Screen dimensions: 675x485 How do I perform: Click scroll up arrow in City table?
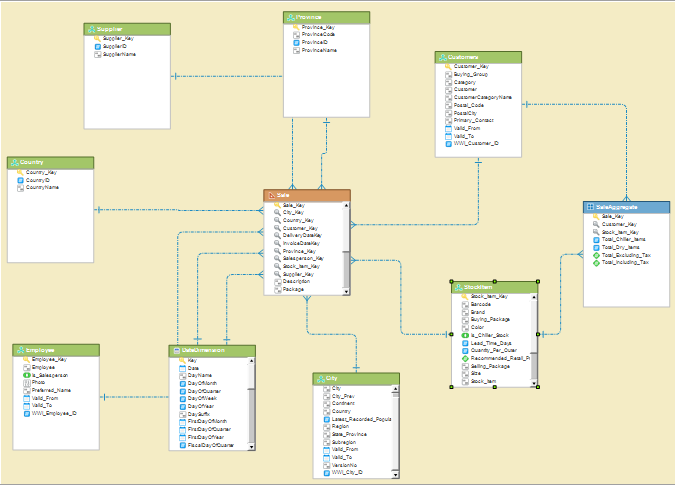(395, 388)
